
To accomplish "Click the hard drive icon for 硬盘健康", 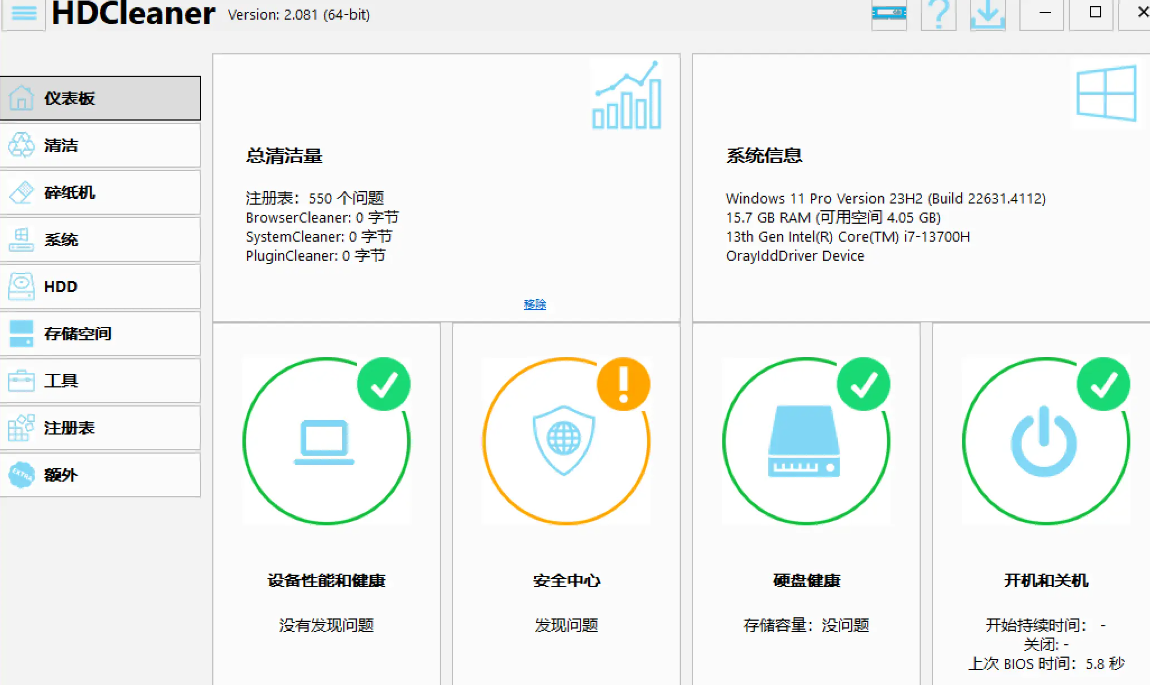I will pyautogui.click(x=804, y=442).
